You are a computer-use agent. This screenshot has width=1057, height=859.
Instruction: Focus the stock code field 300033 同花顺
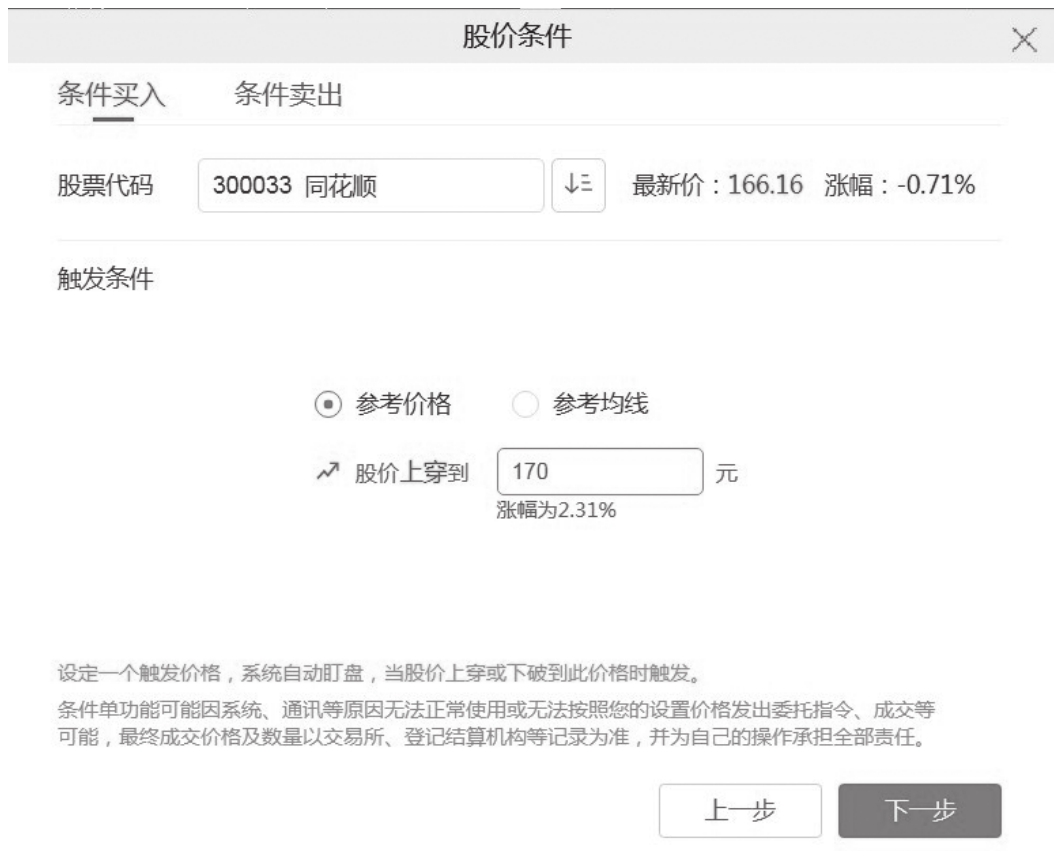click(371, 185)
